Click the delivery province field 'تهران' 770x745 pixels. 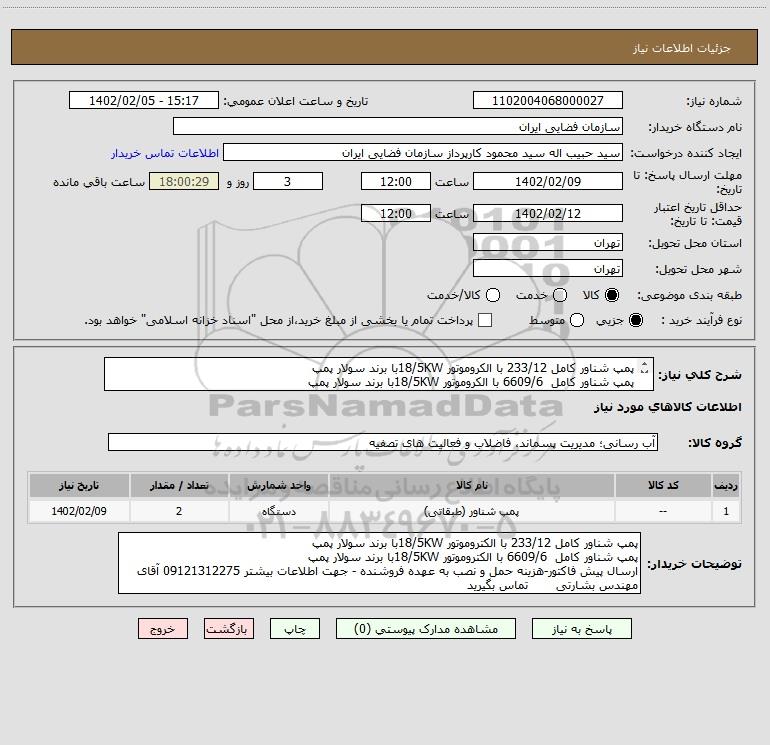tap(548, 243)
